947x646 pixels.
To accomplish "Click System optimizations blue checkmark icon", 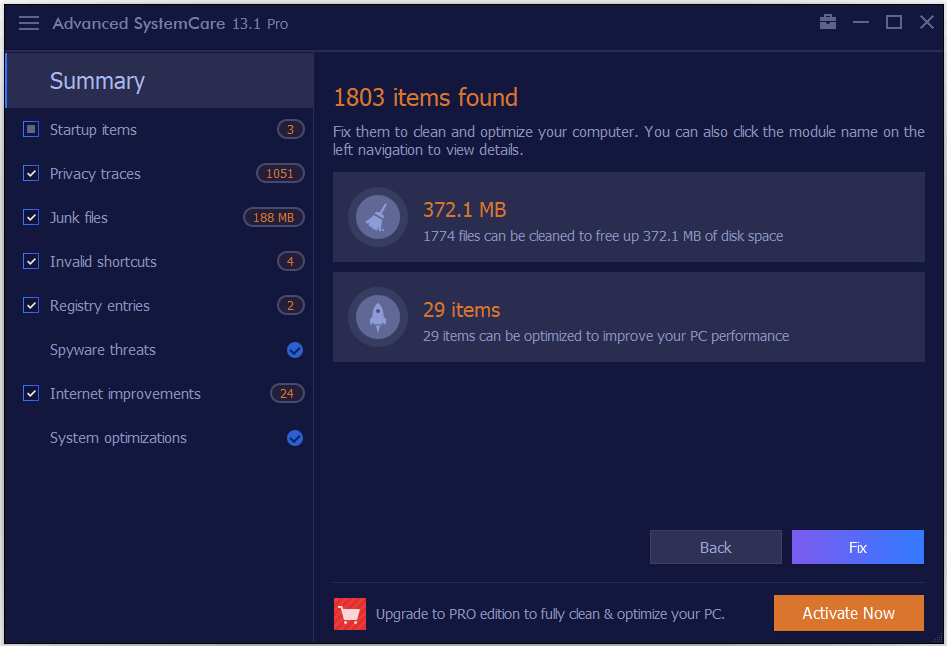I will click(x=295, y=438).
